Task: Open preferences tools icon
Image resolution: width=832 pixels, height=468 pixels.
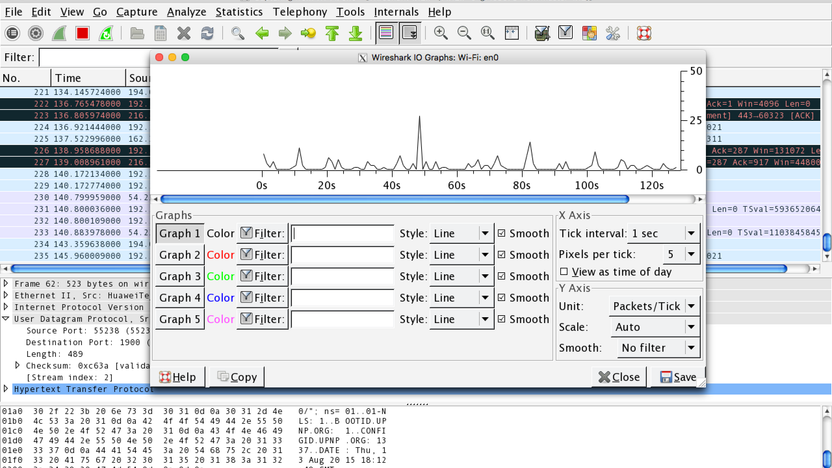Action: tap(613, 33)
